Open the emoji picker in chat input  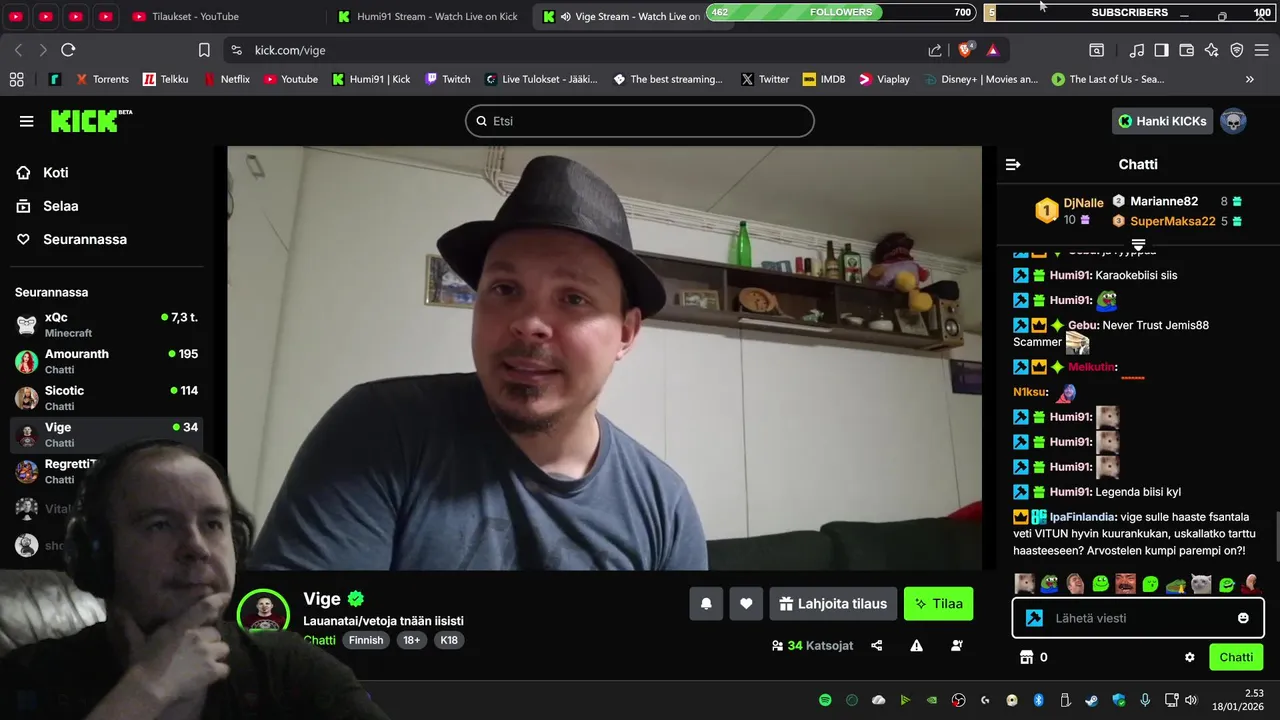pyautogui.click(x=1243, y=618)
